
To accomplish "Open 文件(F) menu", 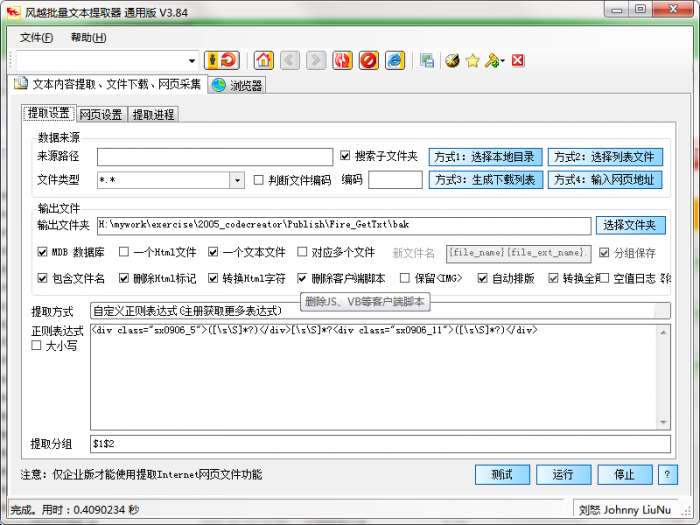I will point(36,38).
